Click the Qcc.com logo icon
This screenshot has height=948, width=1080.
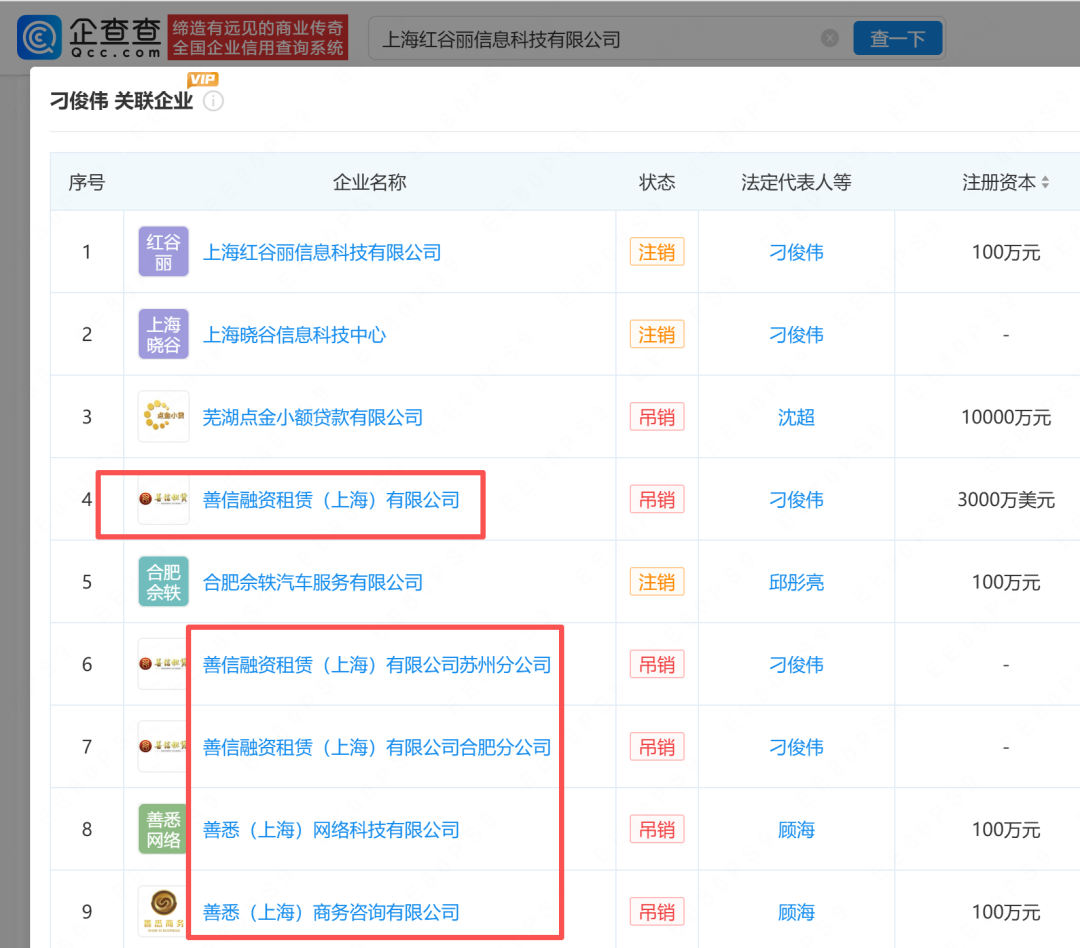(x=39, y=38)
